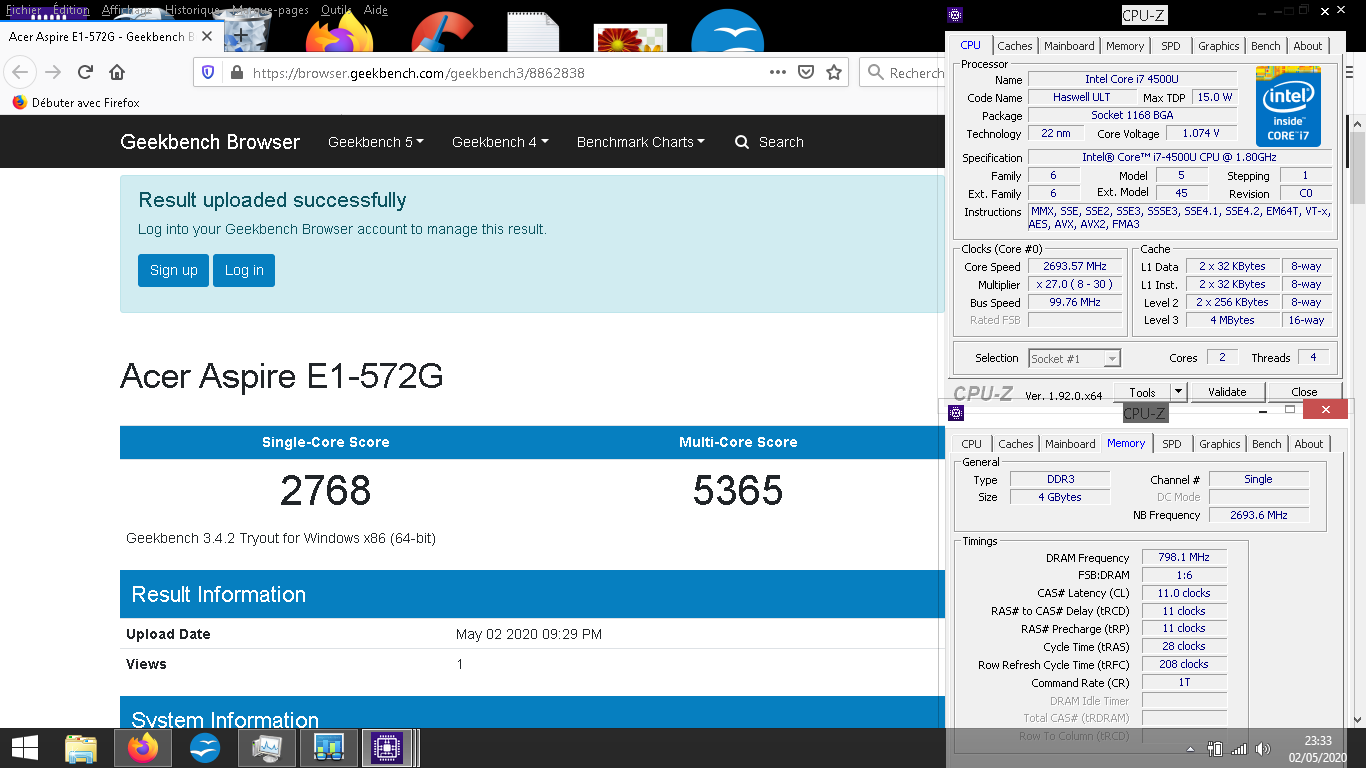Open the Tools dropdown arrow in CPU-Z
Screen dimensions: 1366x768
(x=1178, y=392)
